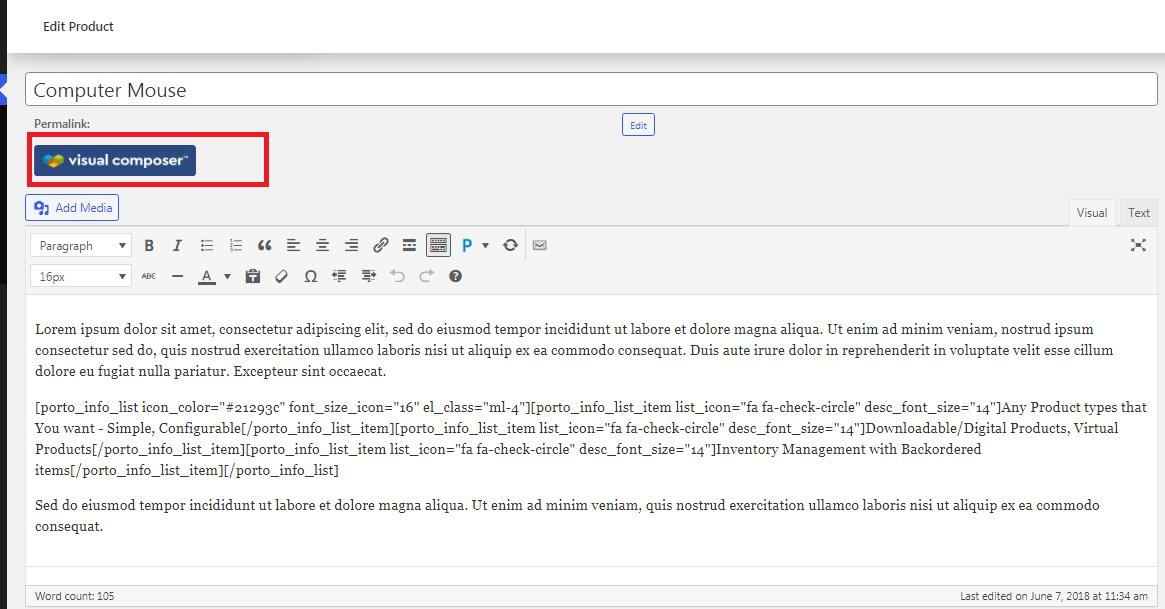Open the text color picker arrow

[x=227, y=276]
